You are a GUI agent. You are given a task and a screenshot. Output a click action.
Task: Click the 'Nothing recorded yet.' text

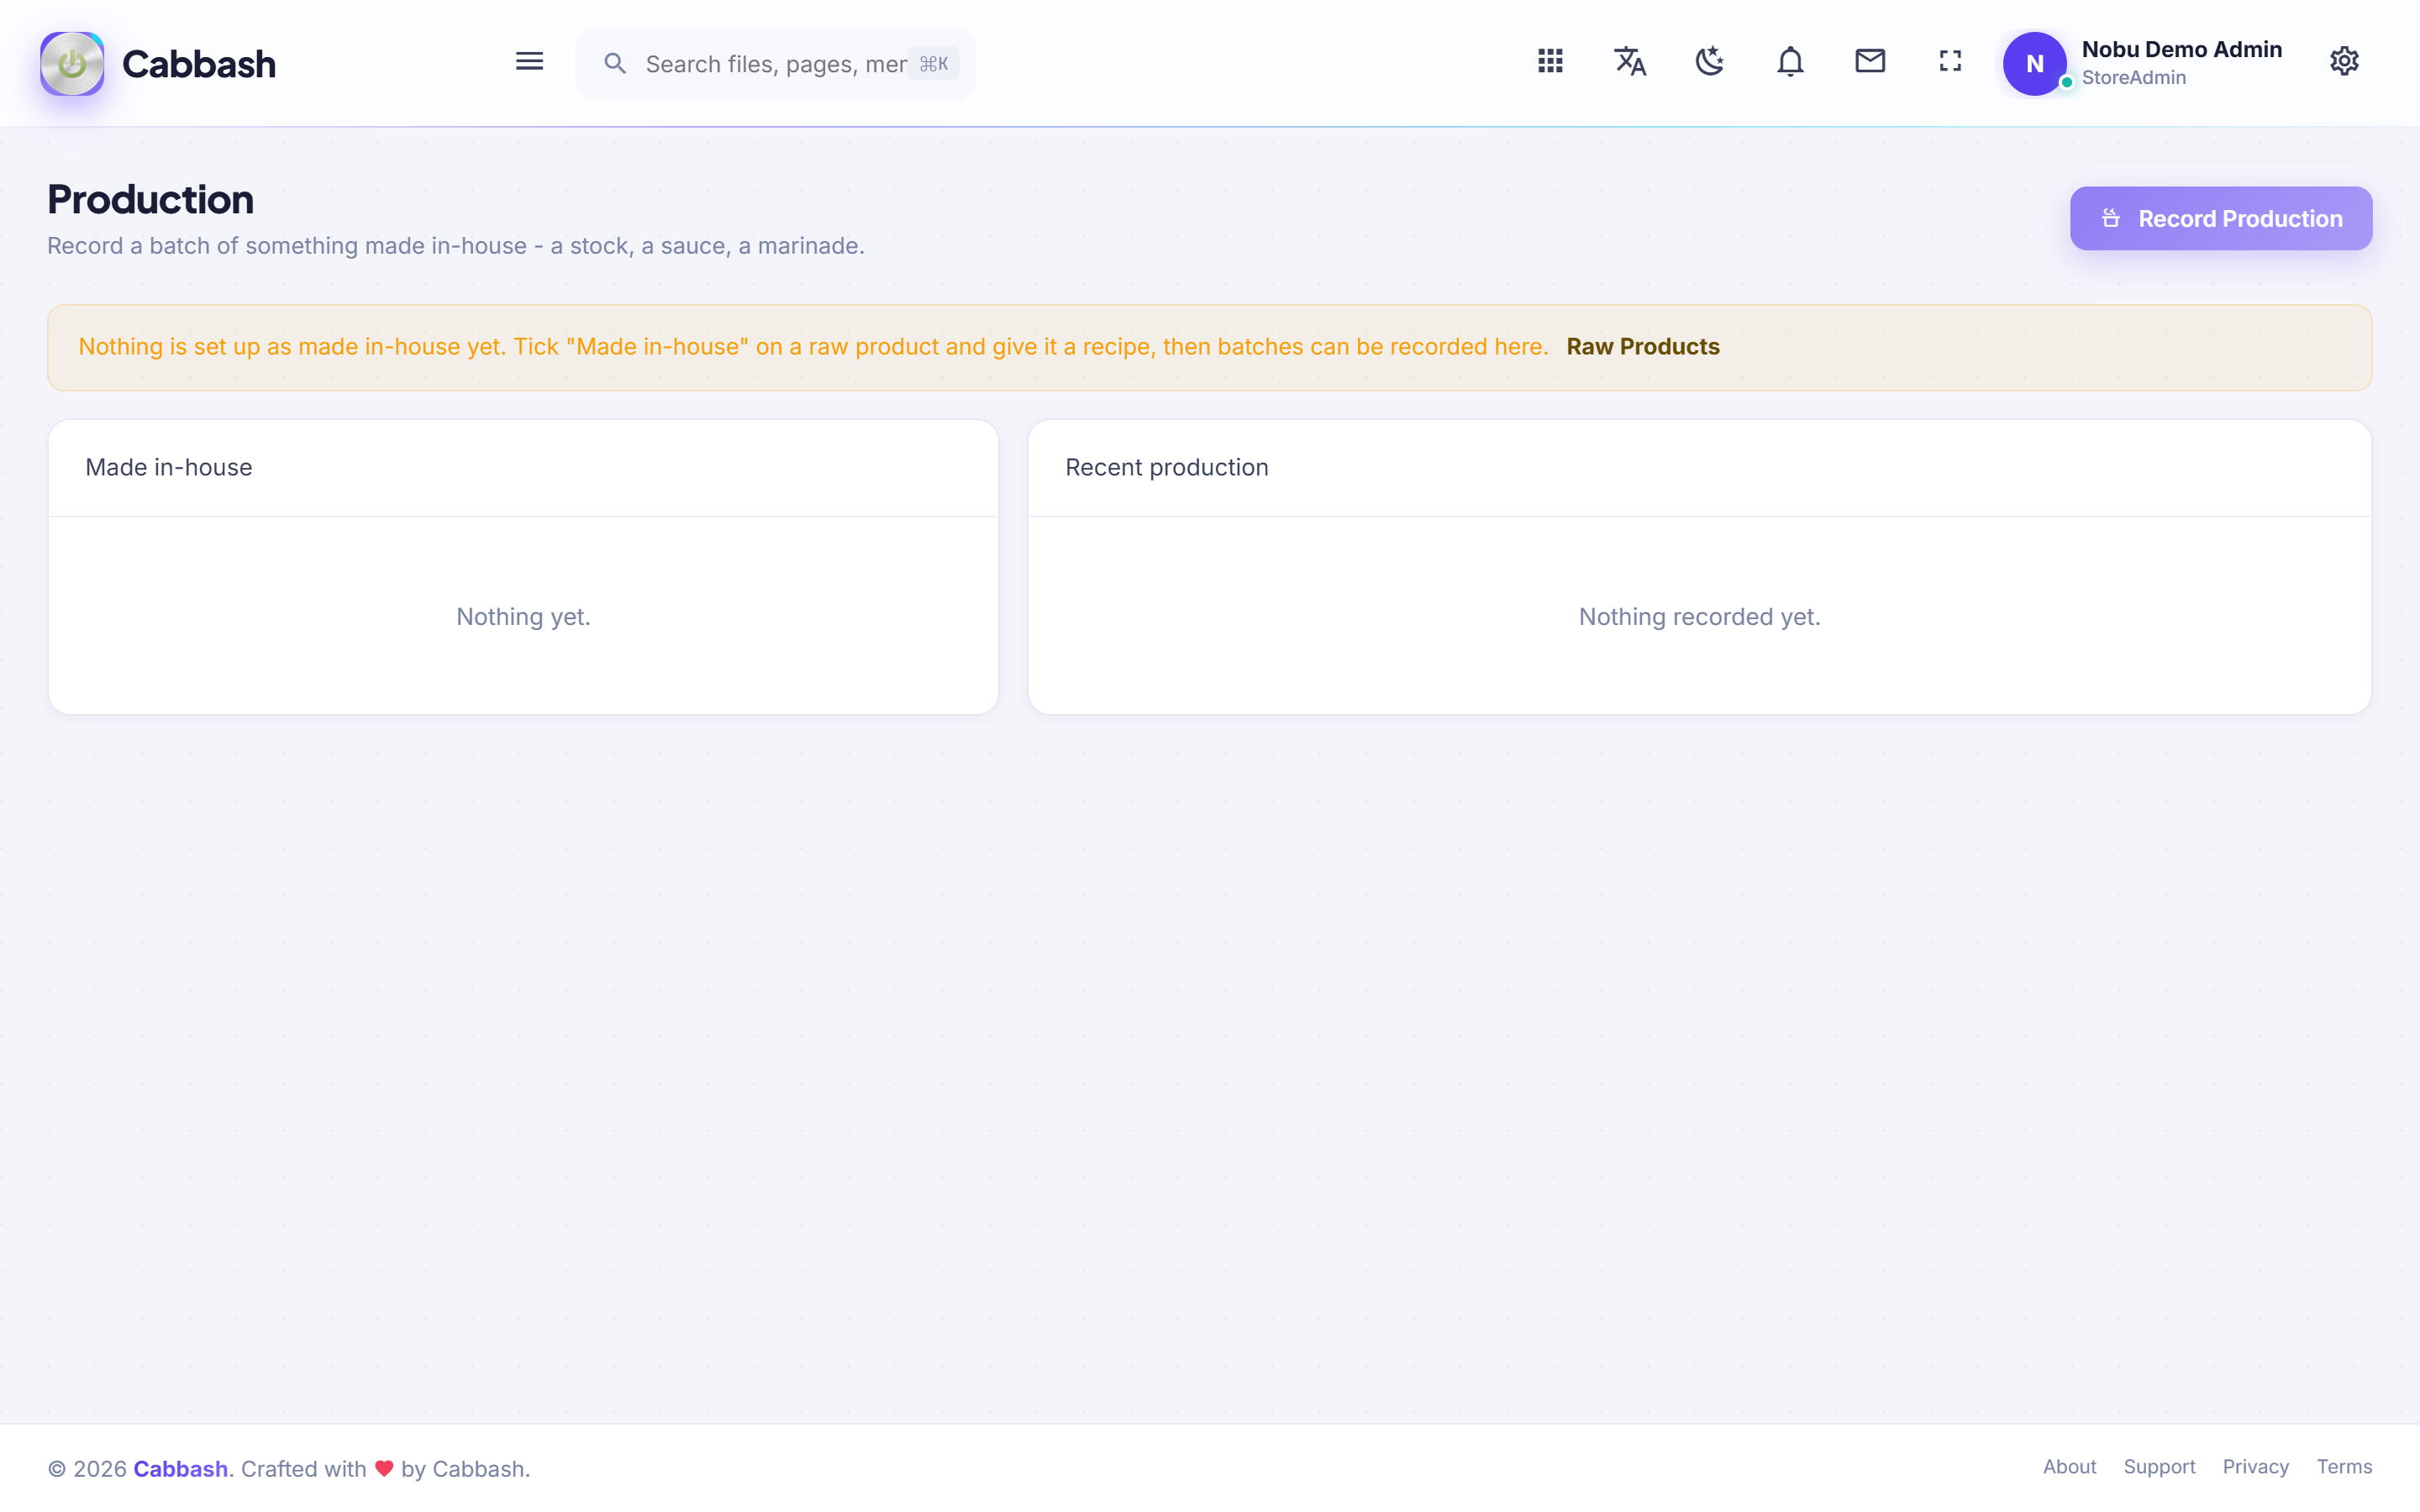click(x=1699, y=617)
